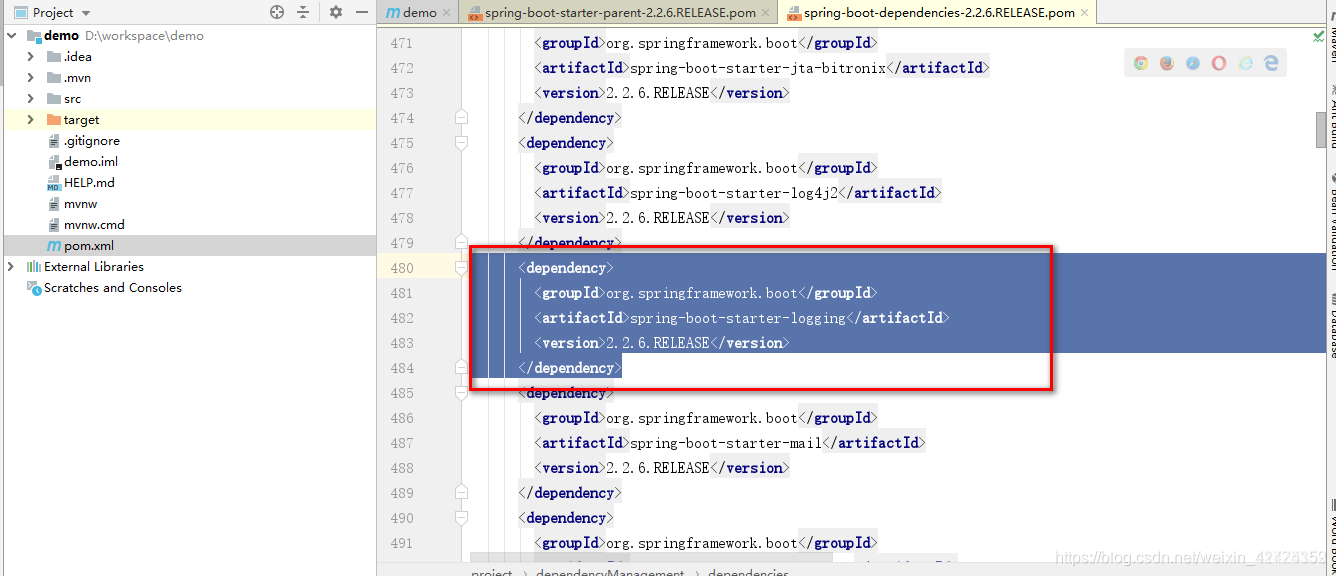The width and height of the screenshot is (1336, 576).
Task: Click org.springframework.boot groupId on line 476
Action: pos(702,168)
